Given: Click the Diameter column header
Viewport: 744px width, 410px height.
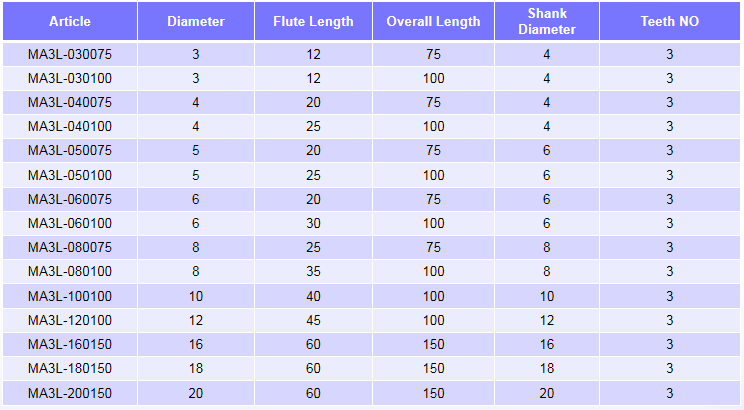Looking at the screenshot, I should pyautogui.click(x=196, y=21).
